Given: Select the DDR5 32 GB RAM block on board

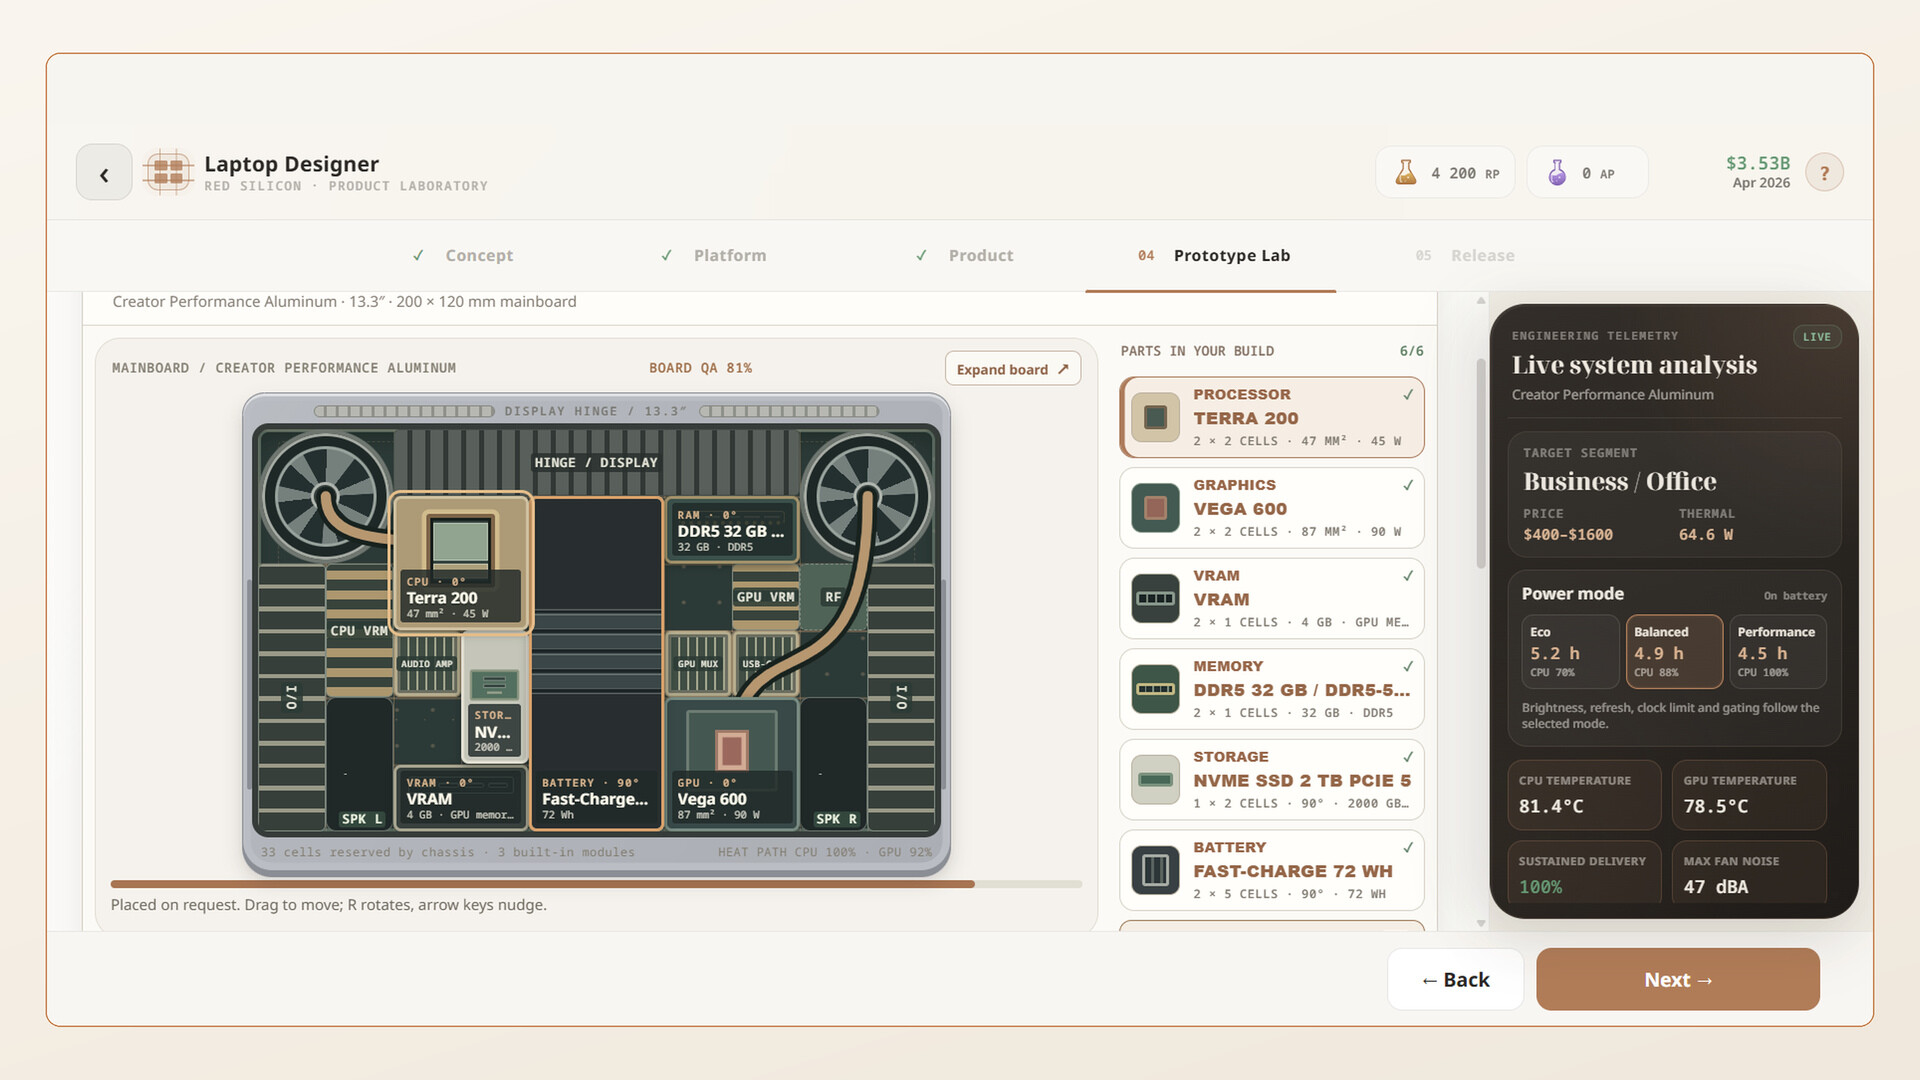Looking at the screenshot, I should [732, 530].
